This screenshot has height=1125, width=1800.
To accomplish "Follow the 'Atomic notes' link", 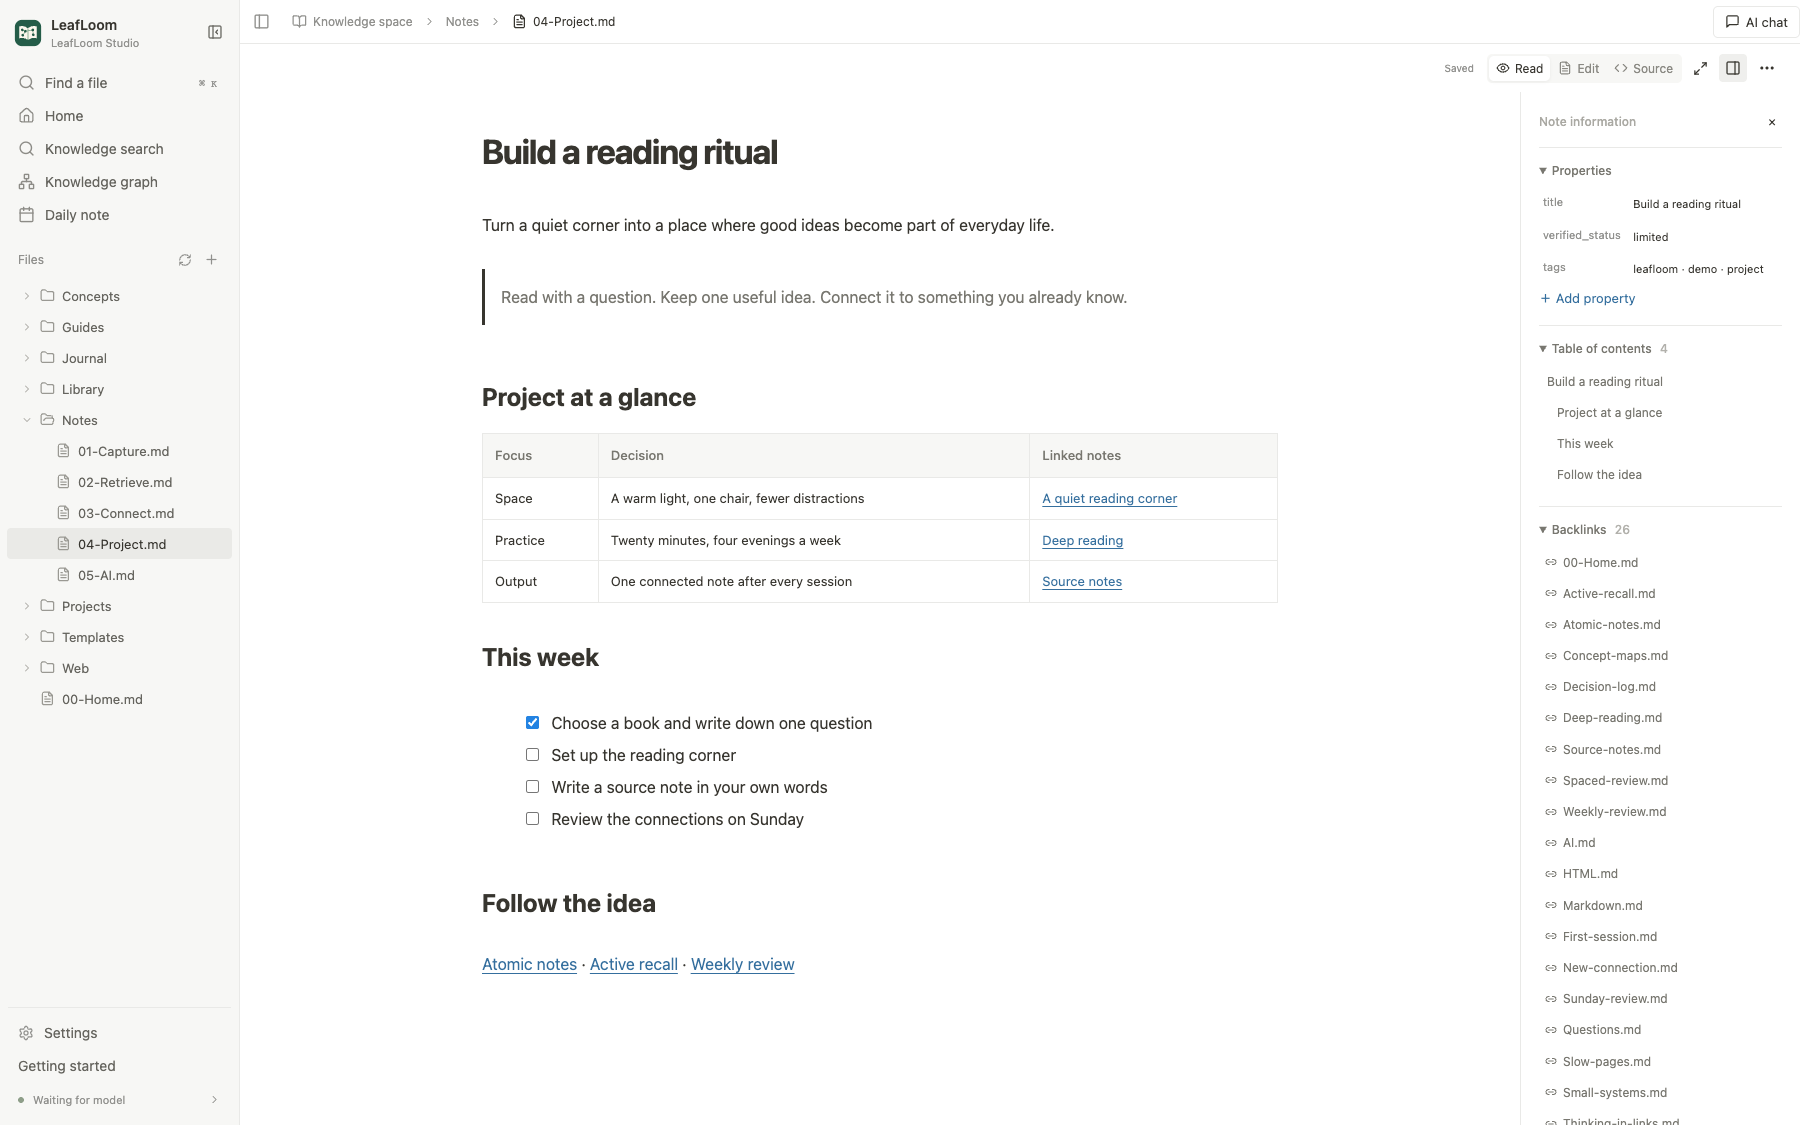I will point(529,965).
